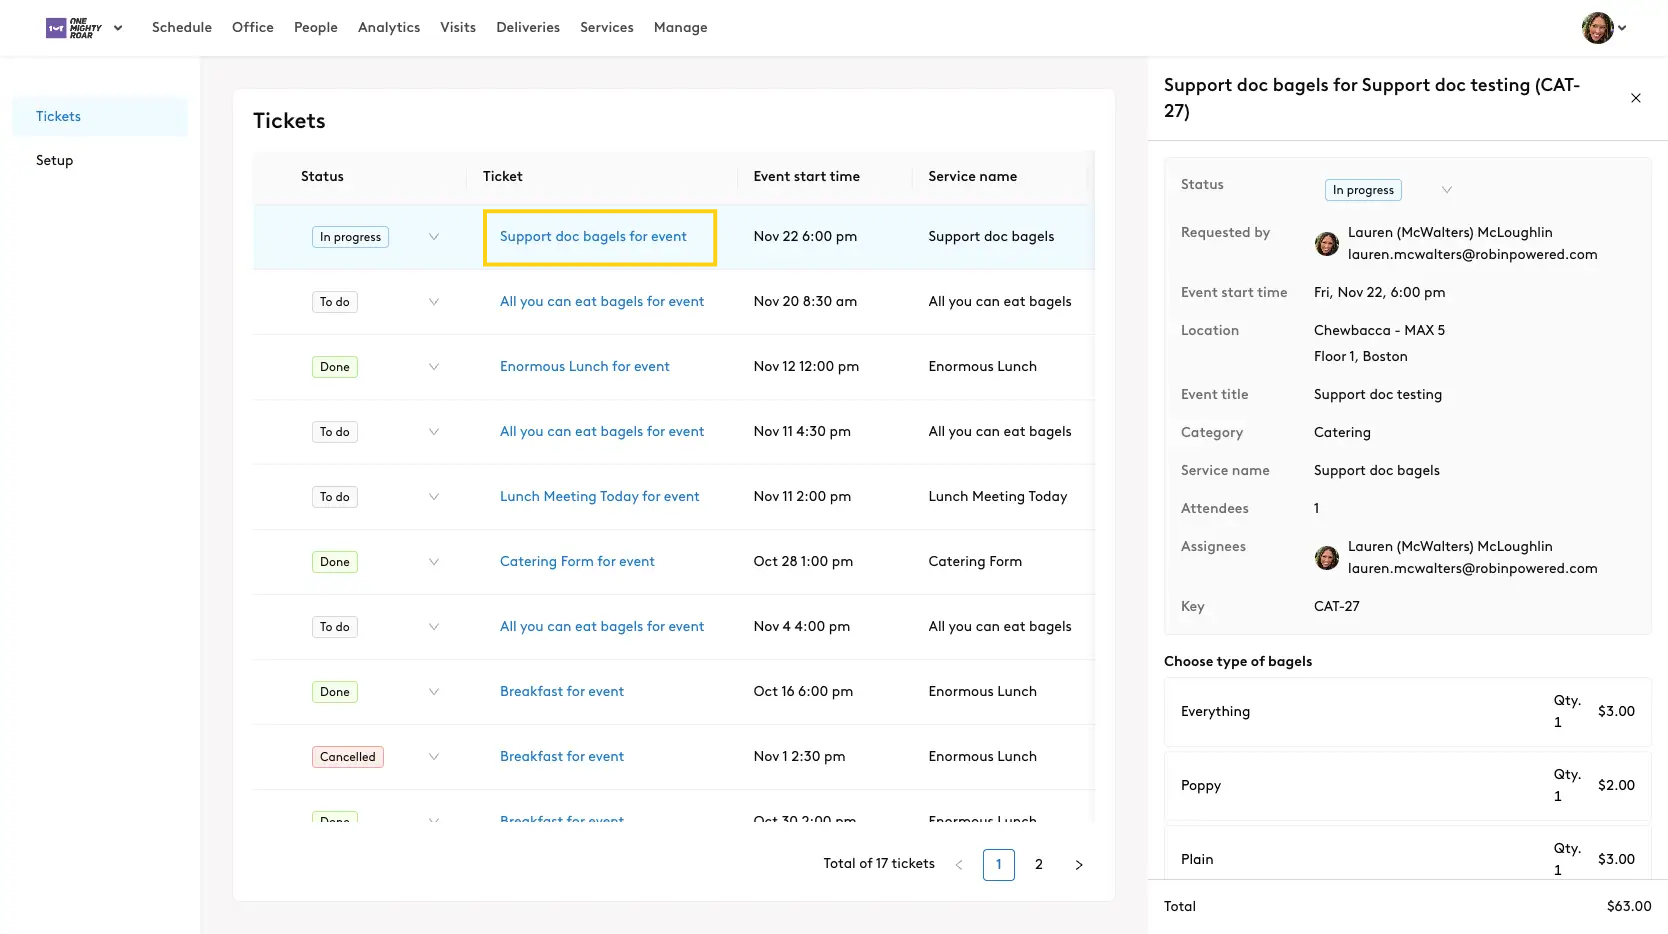Click assignee avatar in details panel
This screenshot has width=1668, height=934.
click(1326, 558)
